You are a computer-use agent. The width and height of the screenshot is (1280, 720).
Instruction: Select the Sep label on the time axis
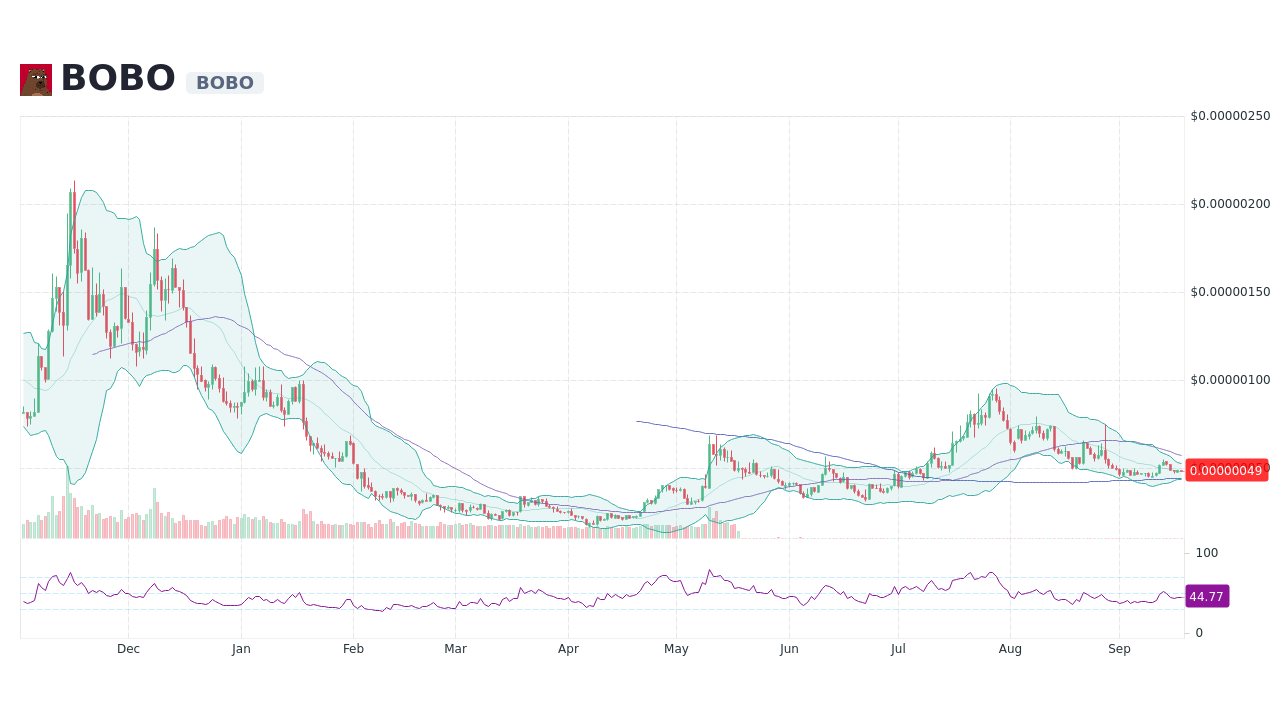pos(1120,648)
